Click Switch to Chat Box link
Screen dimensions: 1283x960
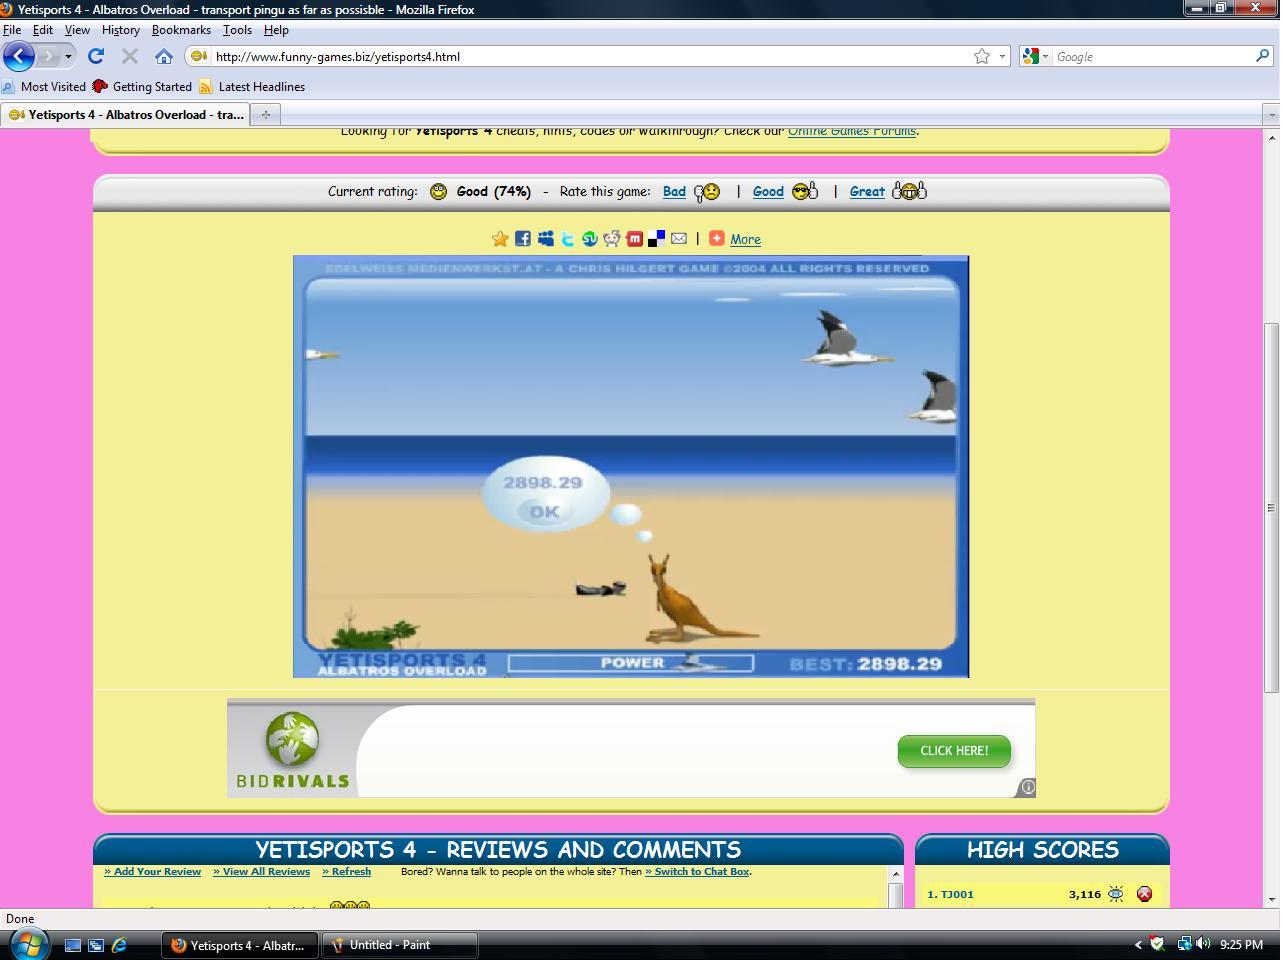click(x=697, y=871)
